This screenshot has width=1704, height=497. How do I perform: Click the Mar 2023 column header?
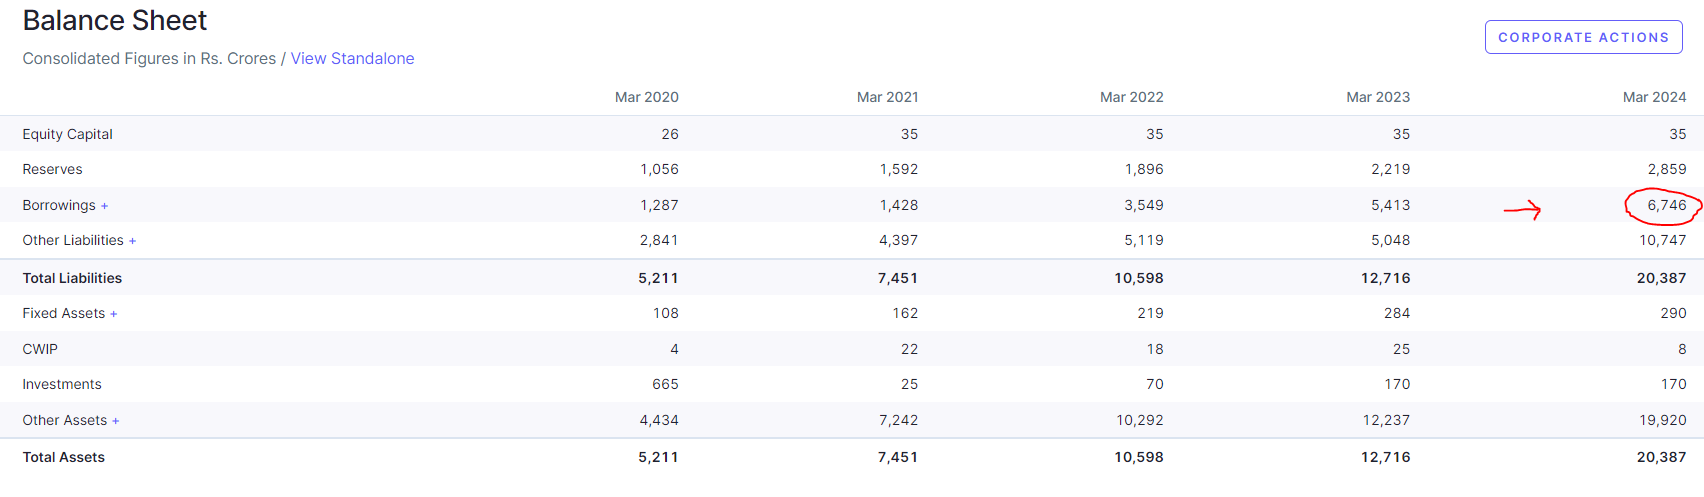[1378, 97]
